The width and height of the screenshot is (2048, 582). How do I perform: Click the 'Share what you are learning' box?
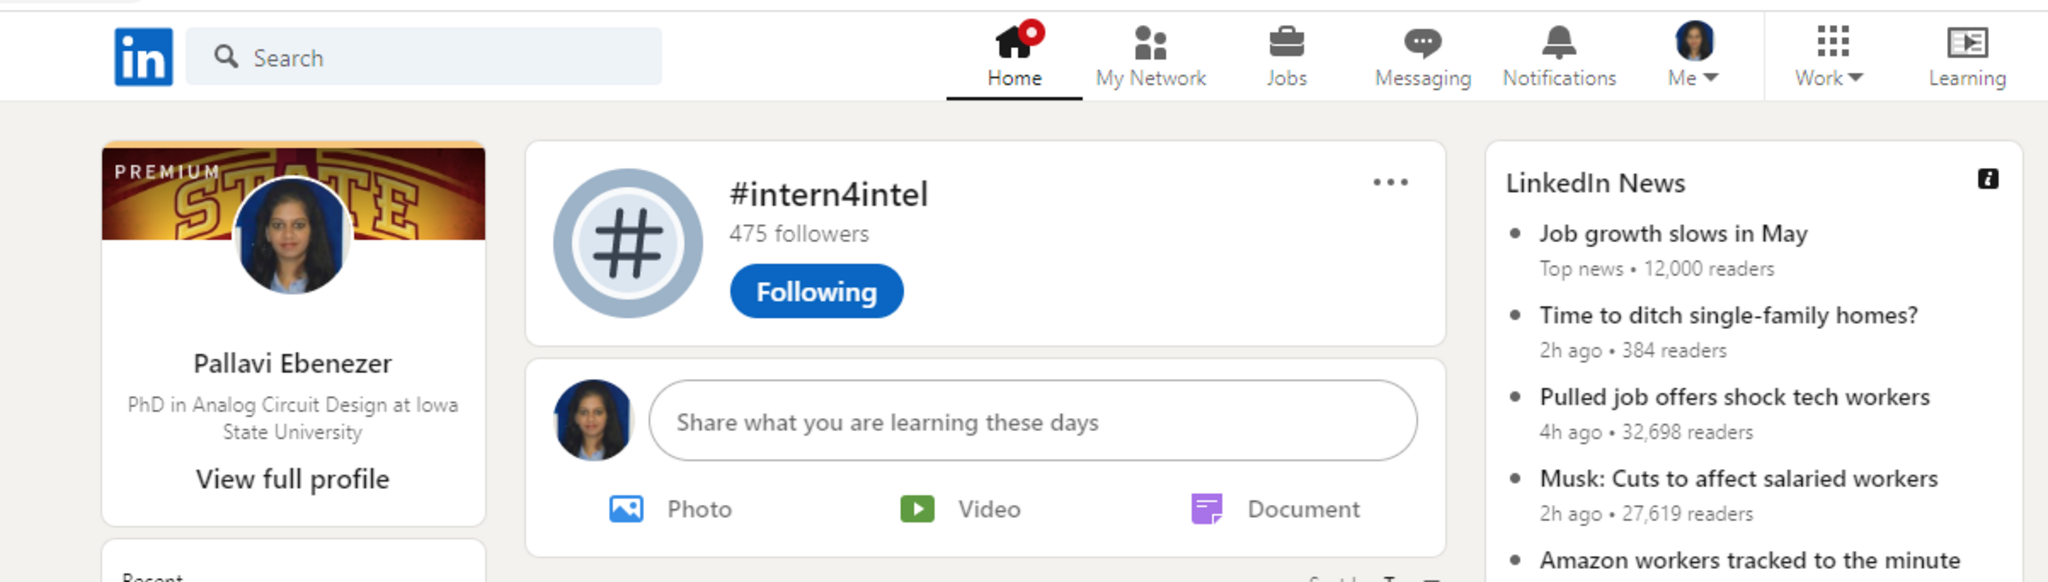[1032, 421]
